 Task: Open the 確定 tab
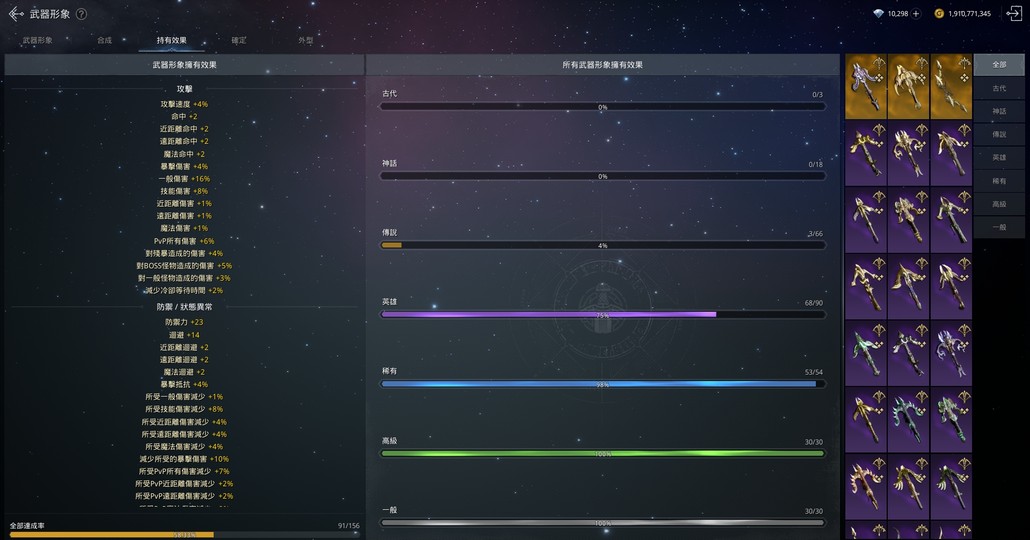tap(239, 40)
